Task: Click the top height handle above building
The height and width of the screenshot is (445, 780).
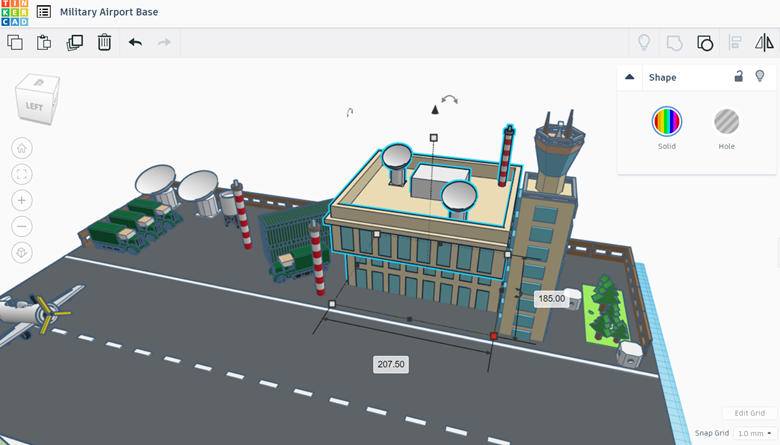Action: click(x=433, y=137)
